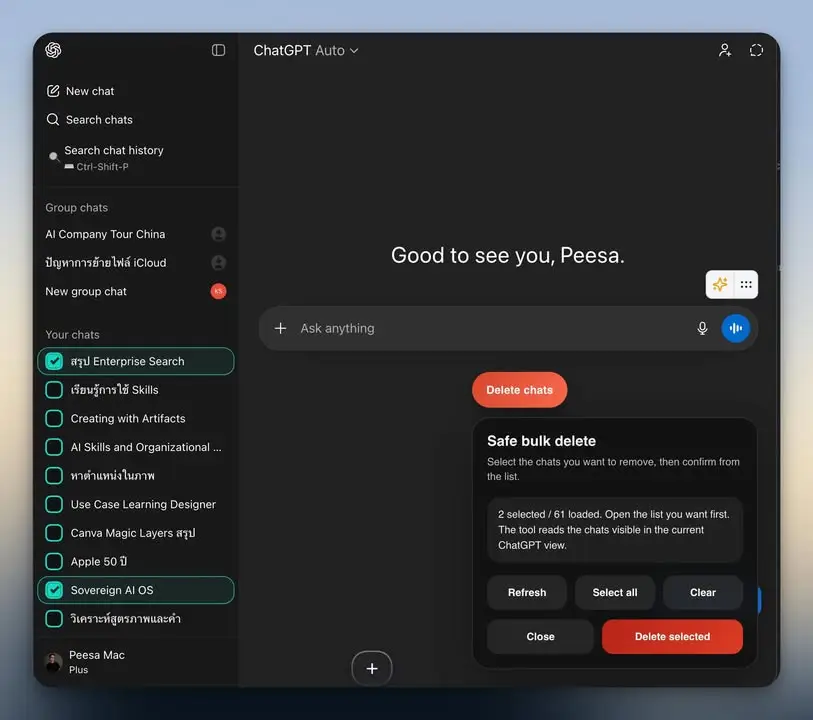
Task: Click Close on the bulk delete panel
Action: tap(540, 637)
